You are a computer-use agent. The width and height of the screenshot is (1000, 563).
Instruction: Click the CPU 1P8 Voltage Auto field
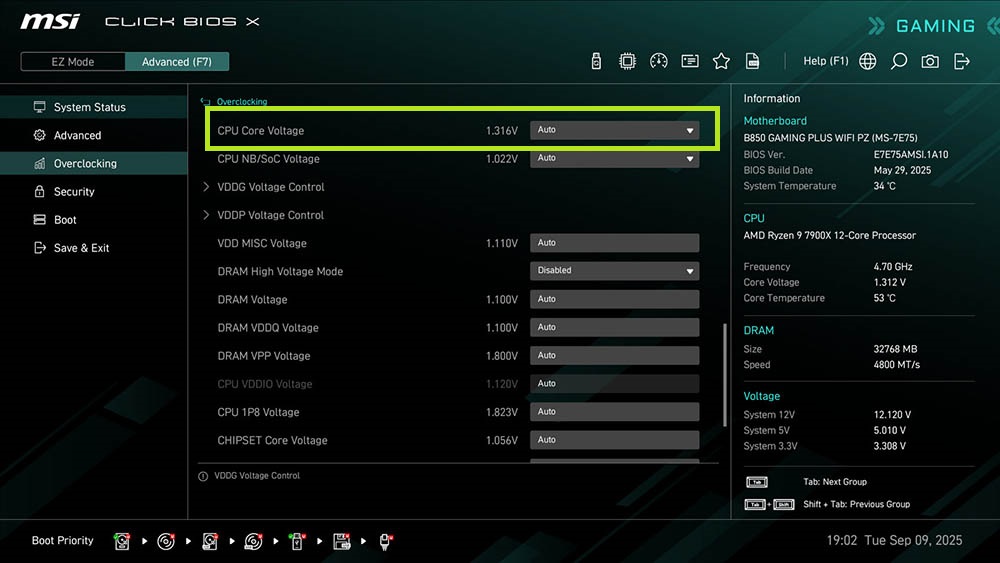tap(614, 412)
